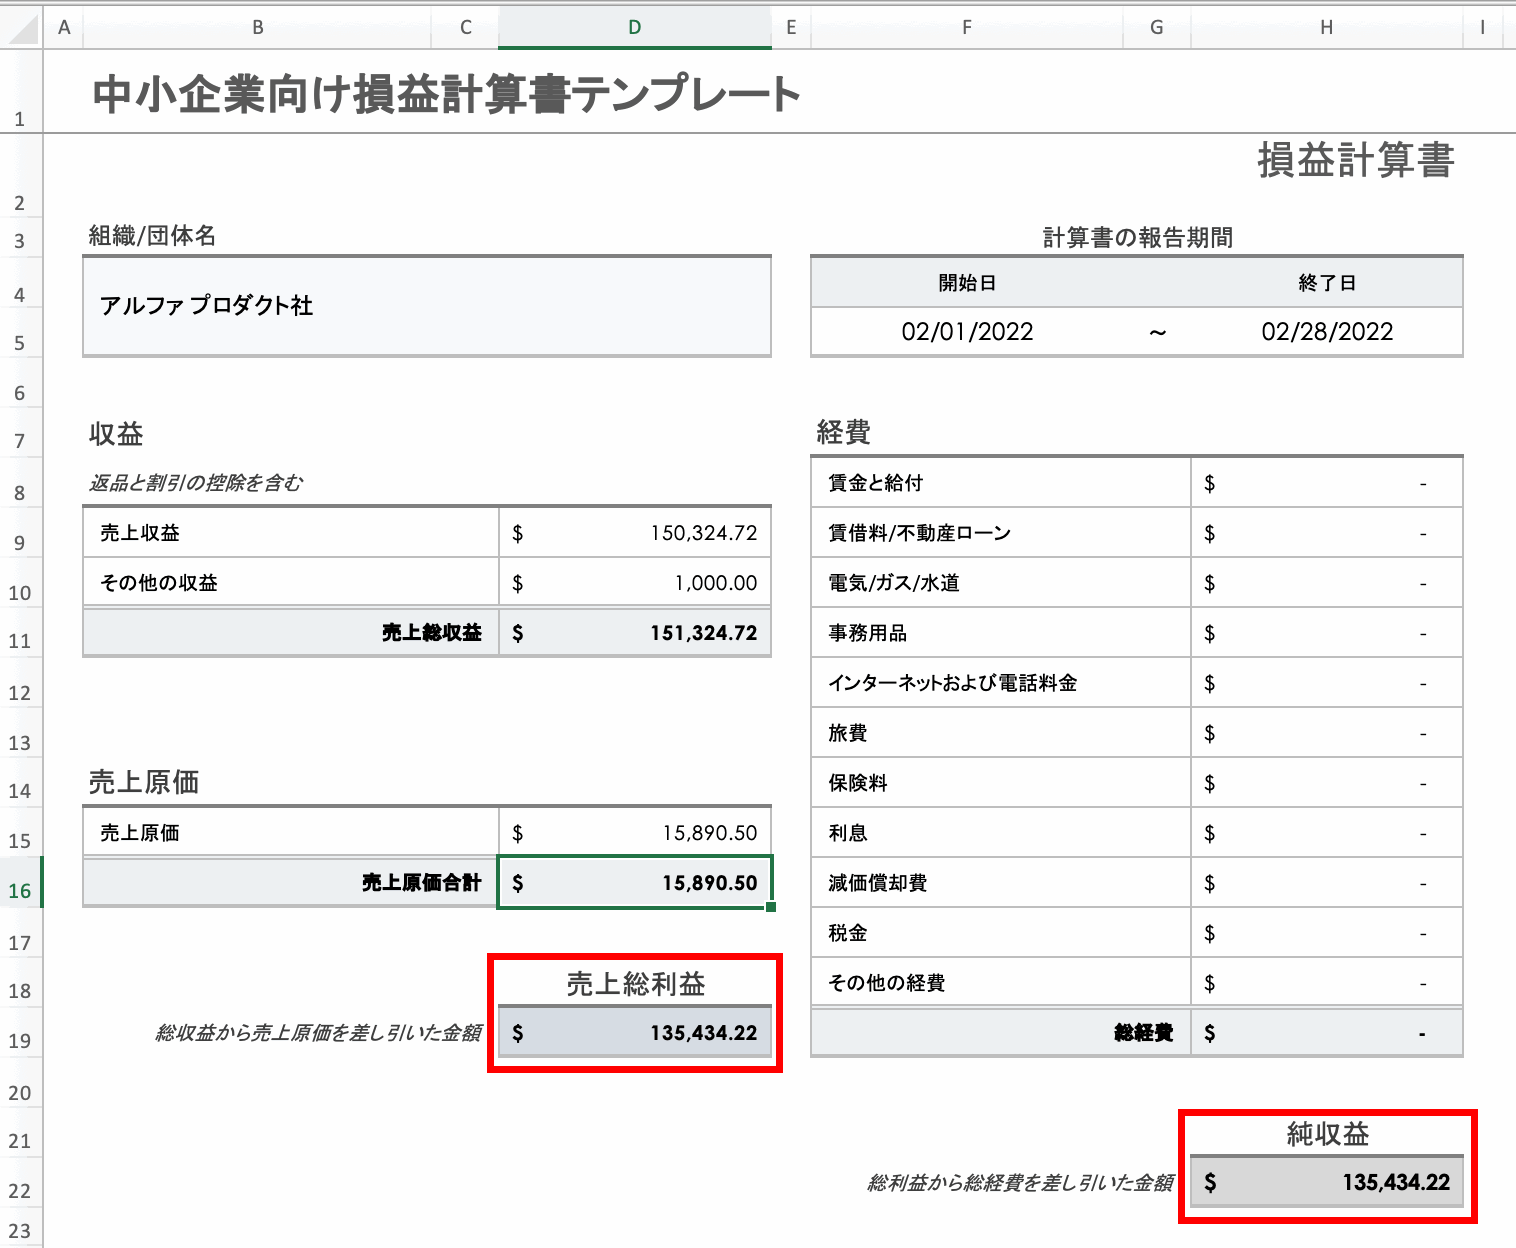Click row 1 header
The width and height of the screenshot is (1516, 1248).
pos(20,117)
